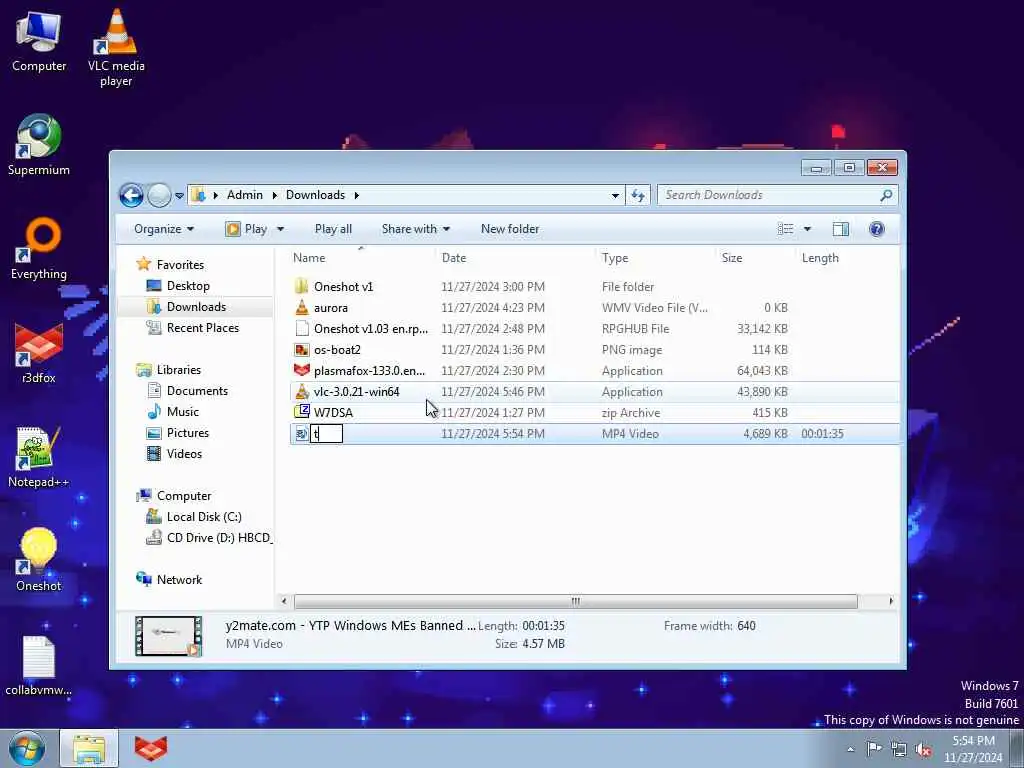Create a New folder

click(x=510, y=229)
